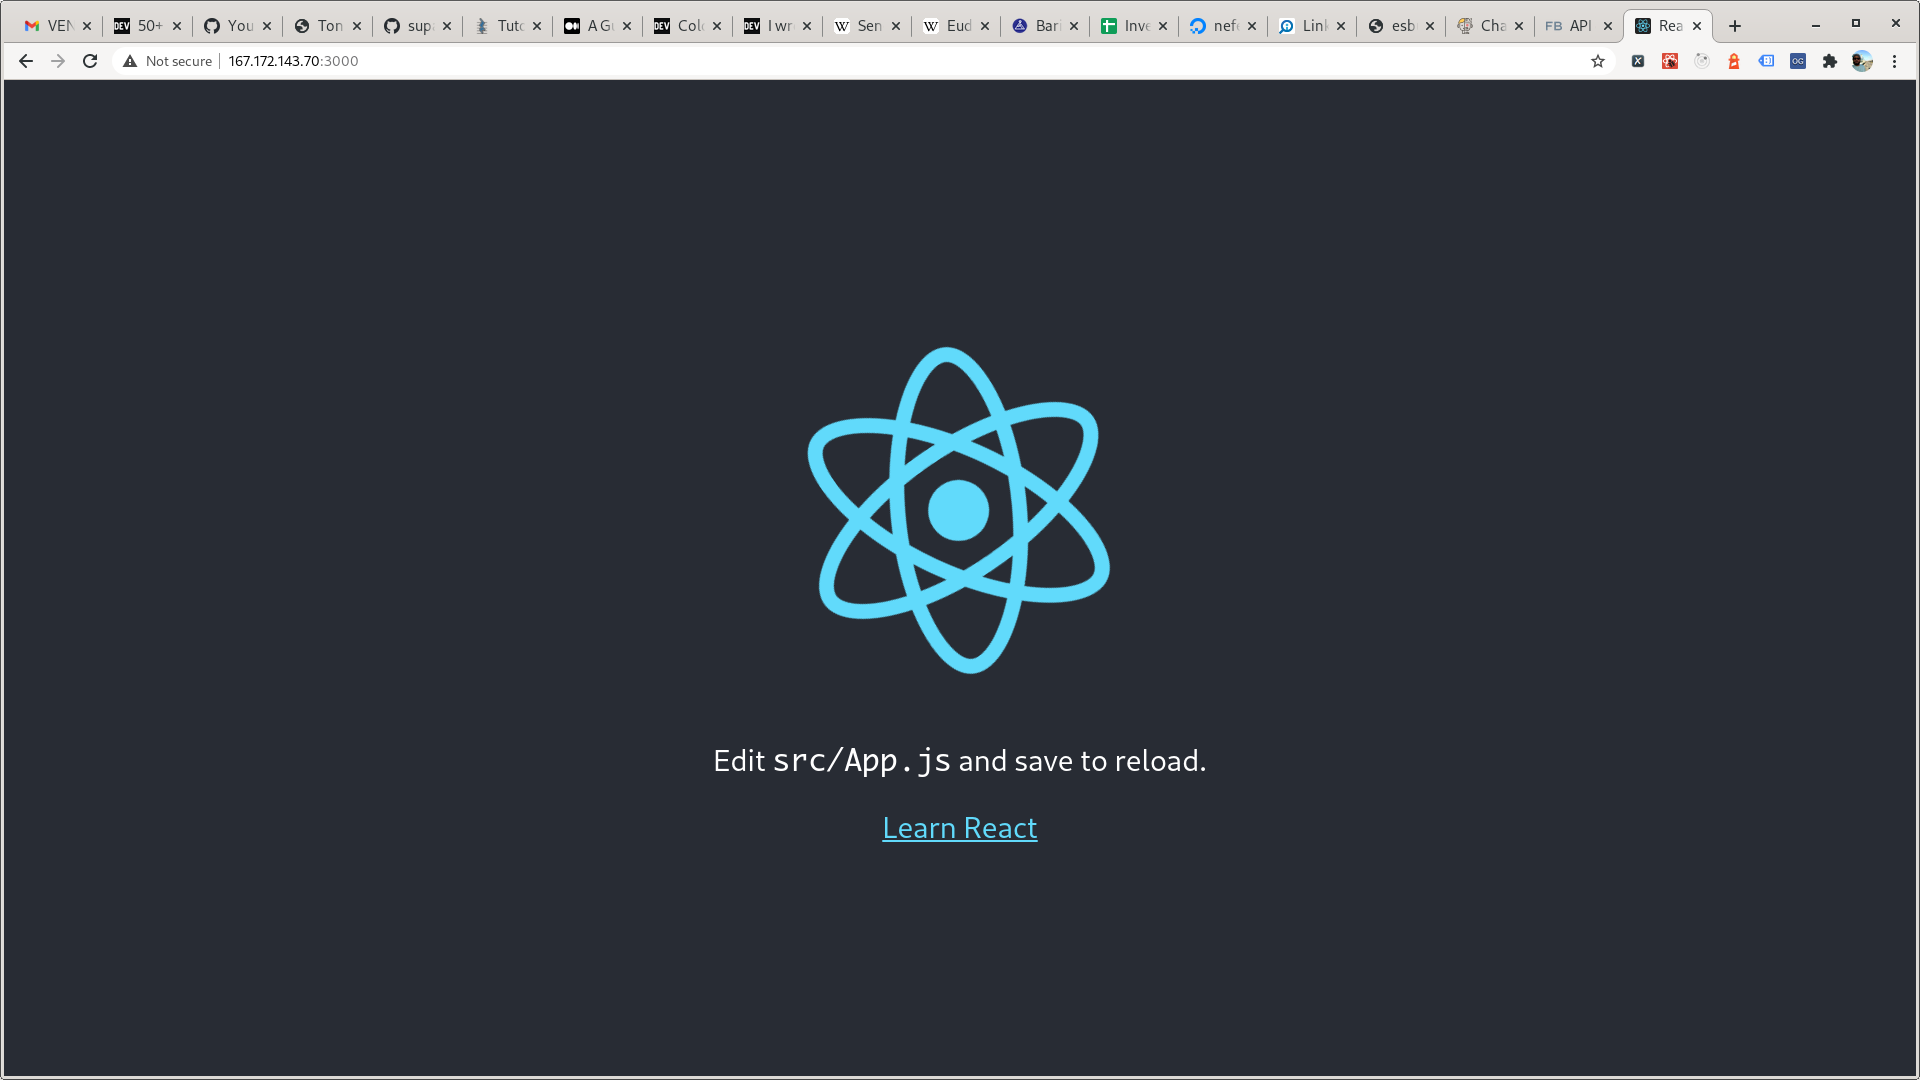Click the X extension icon in toolbar

[1638, 61]
